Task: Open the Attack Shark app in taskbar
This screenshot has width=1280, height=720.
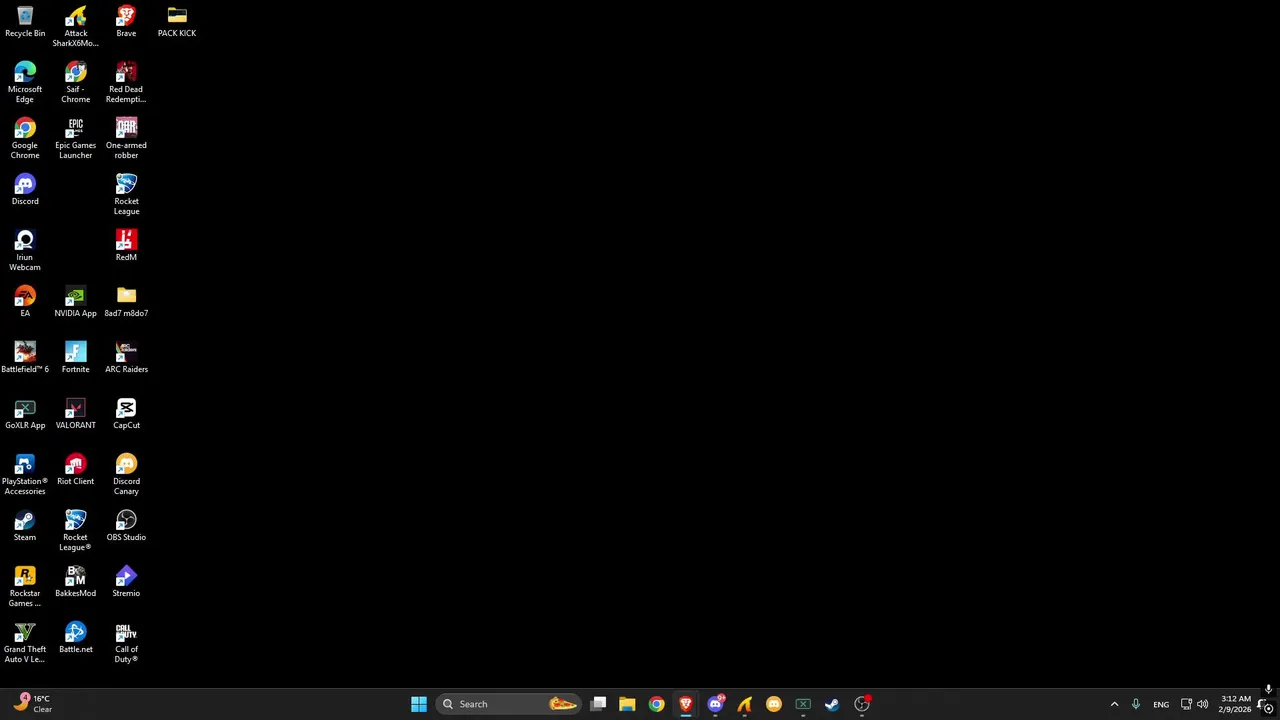Action: coord(744,704)
